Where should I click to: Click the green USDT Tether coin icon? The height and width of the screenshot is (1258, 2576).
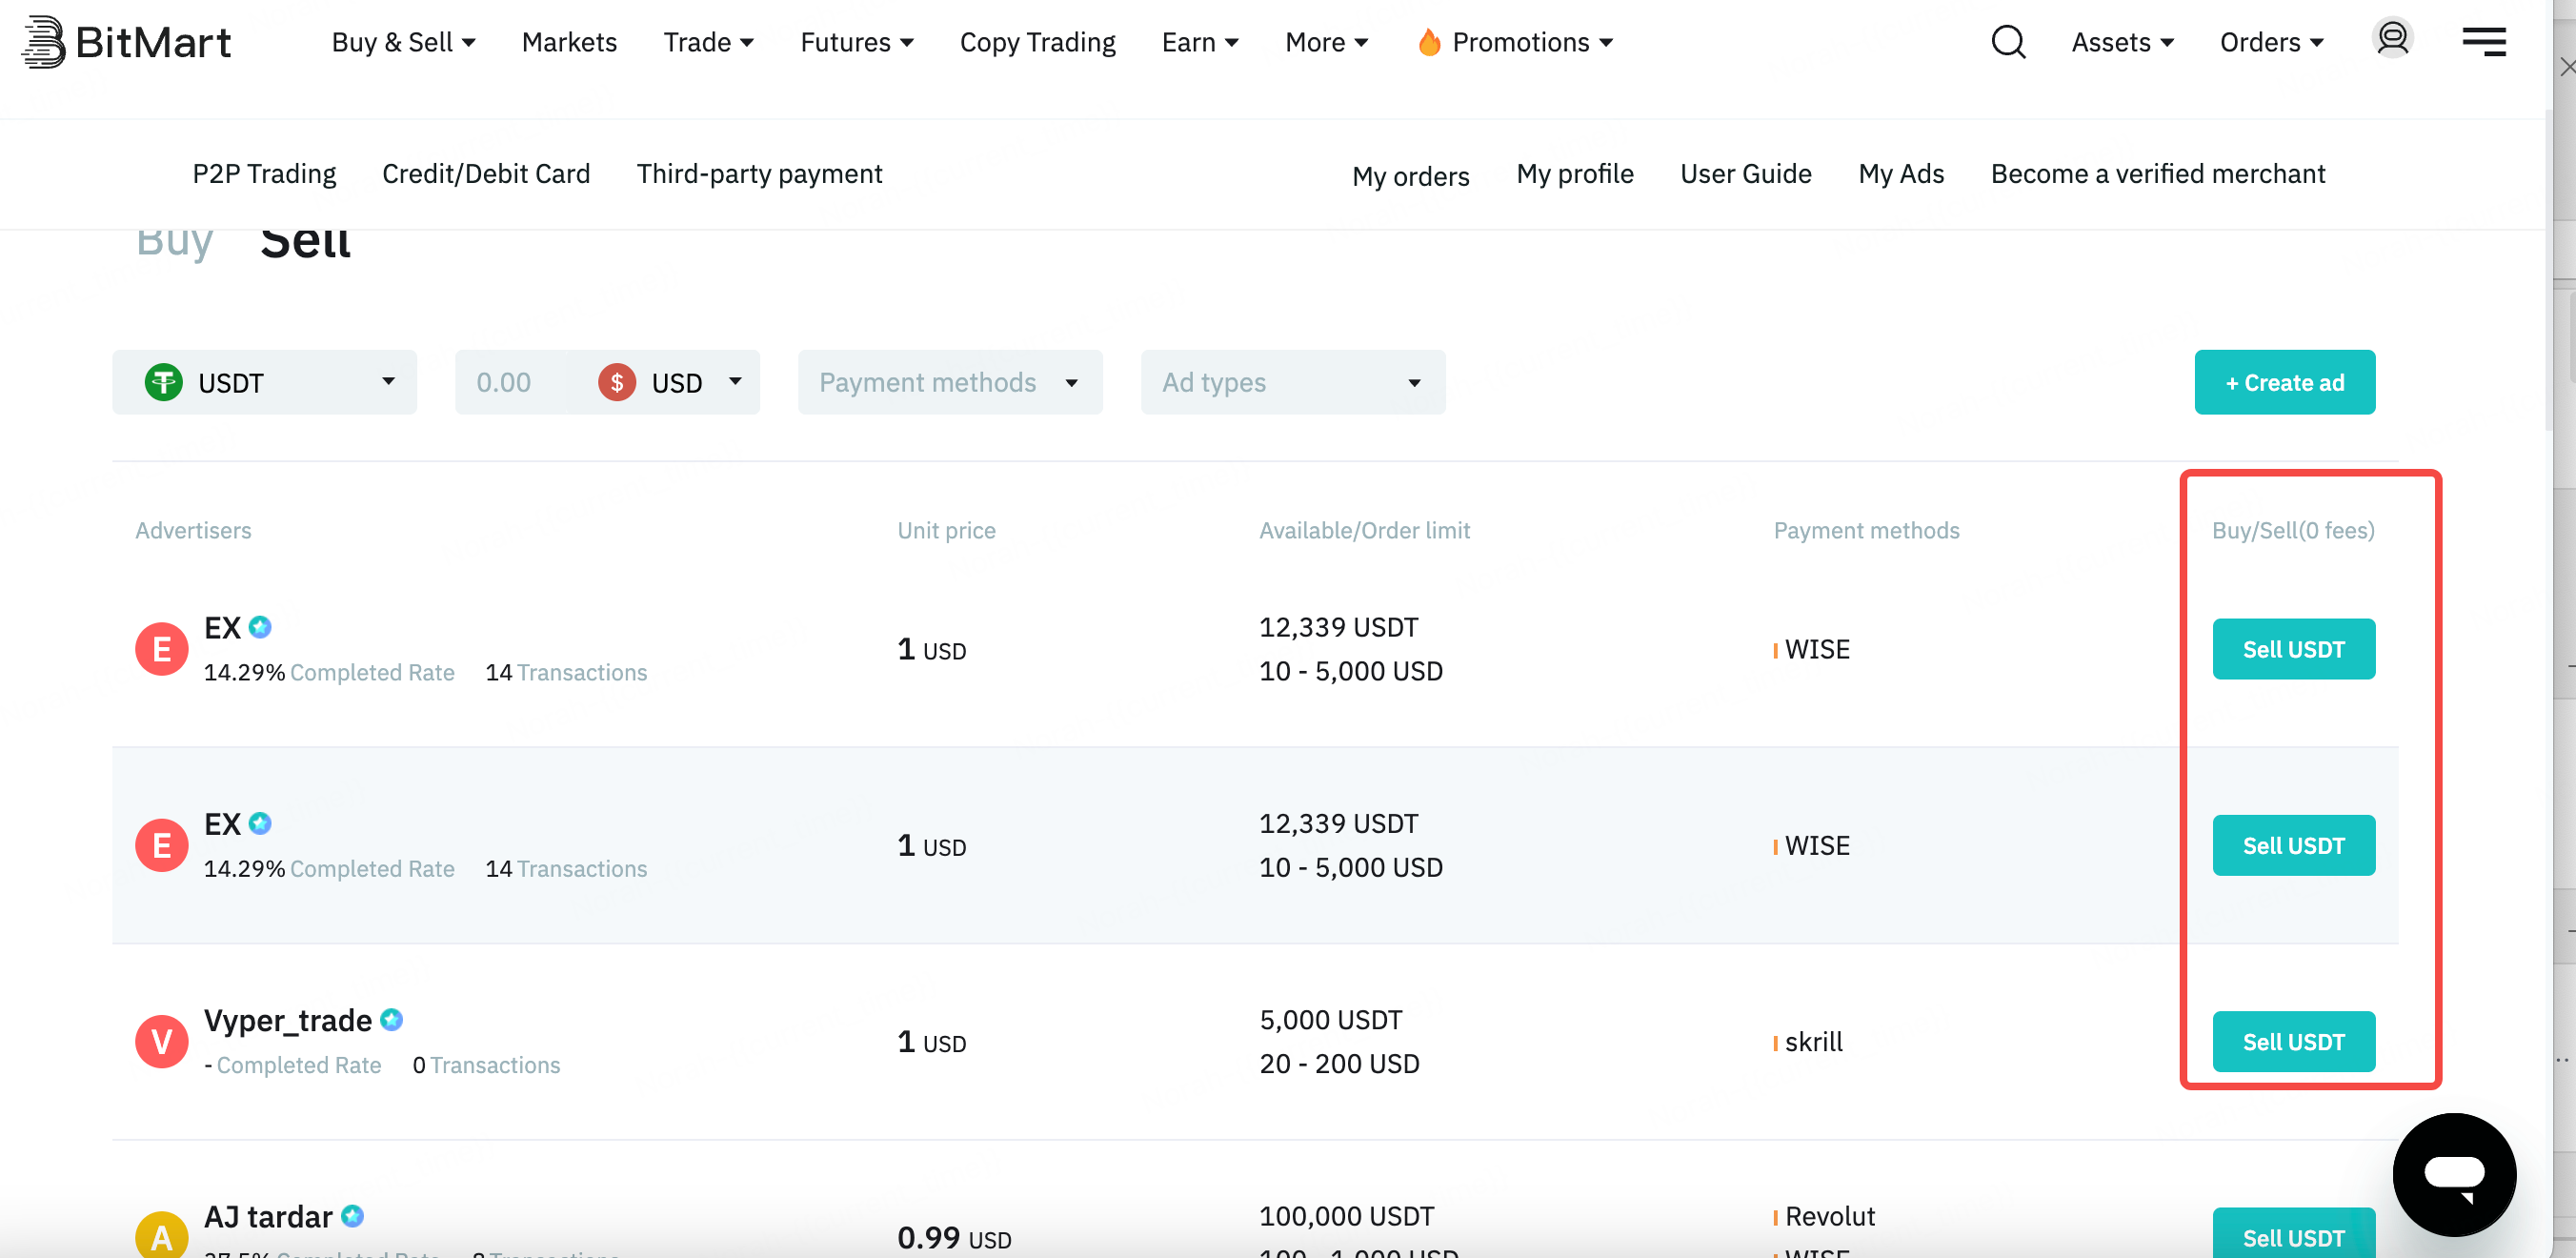[166, 382]
